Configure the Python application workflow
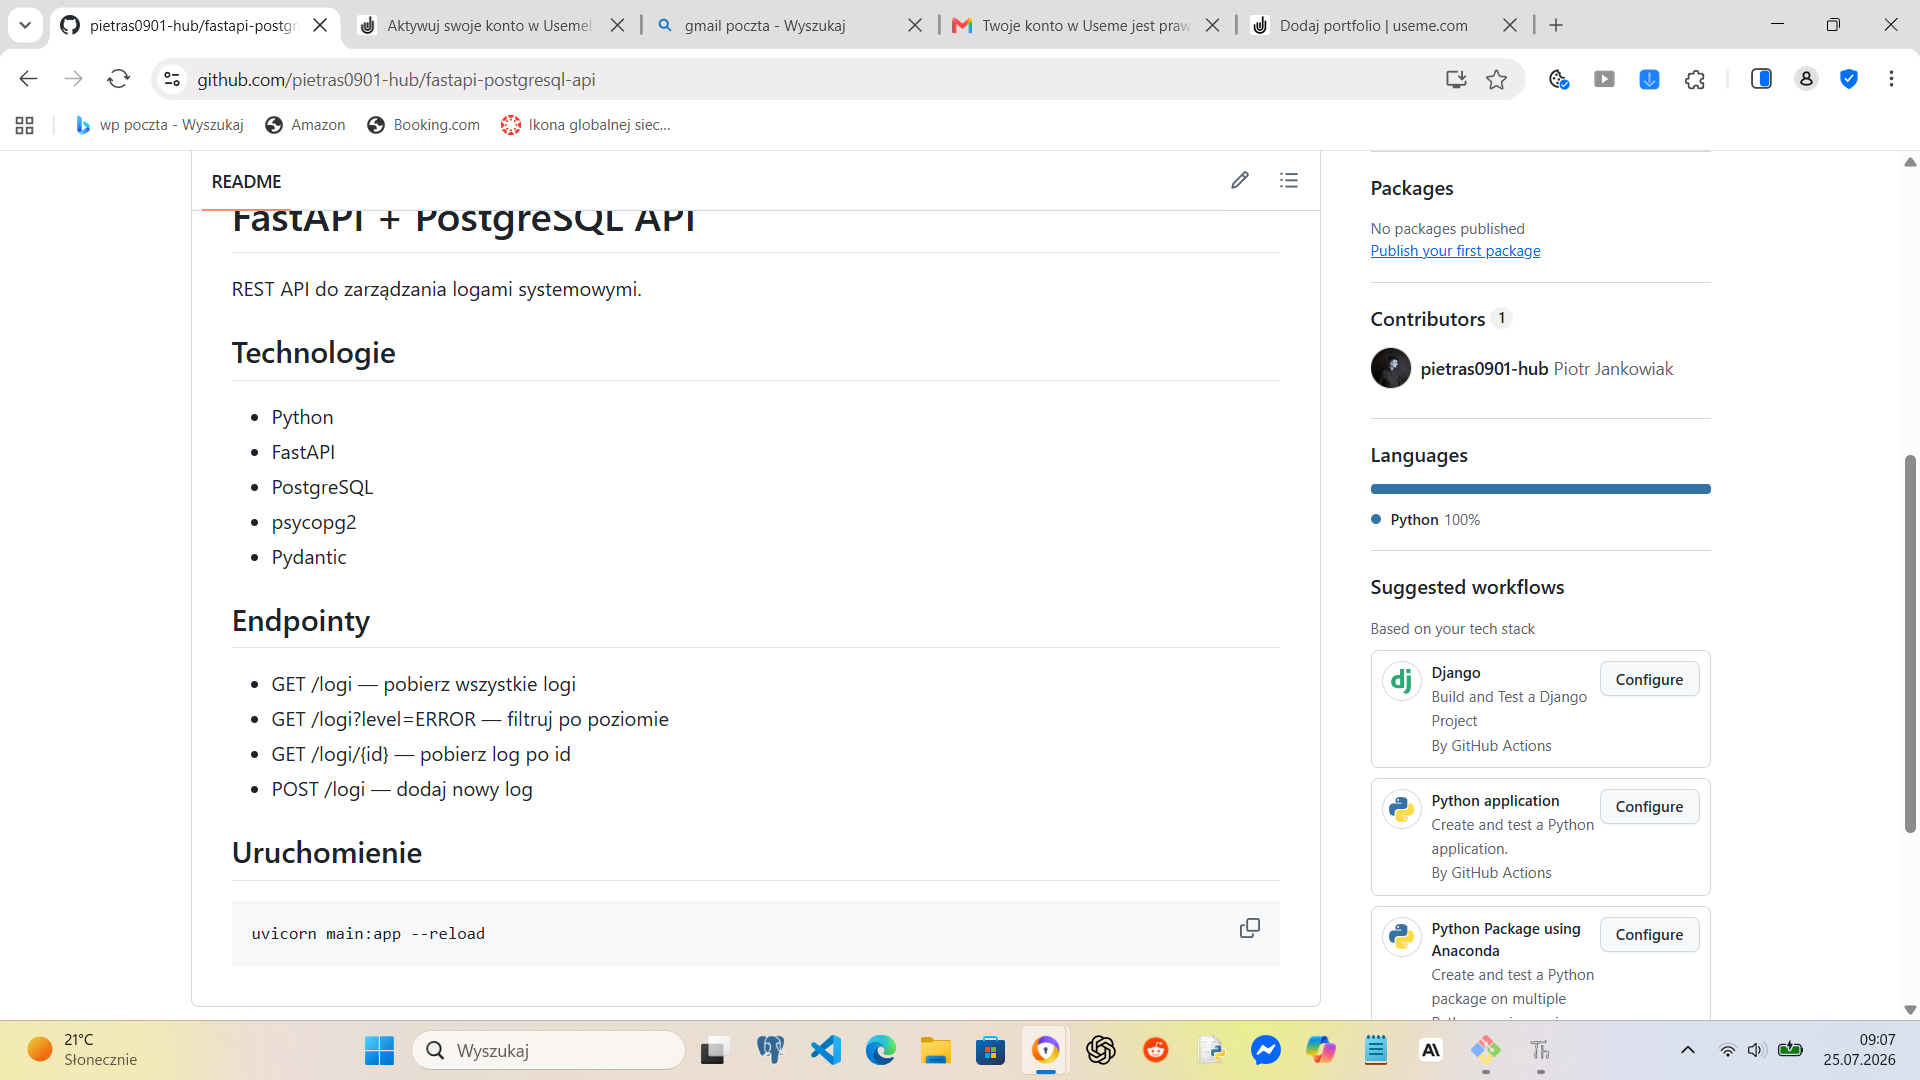Image resolution: width=1920 pixels, height=1080 pixels. click(x=1649, y=807)
